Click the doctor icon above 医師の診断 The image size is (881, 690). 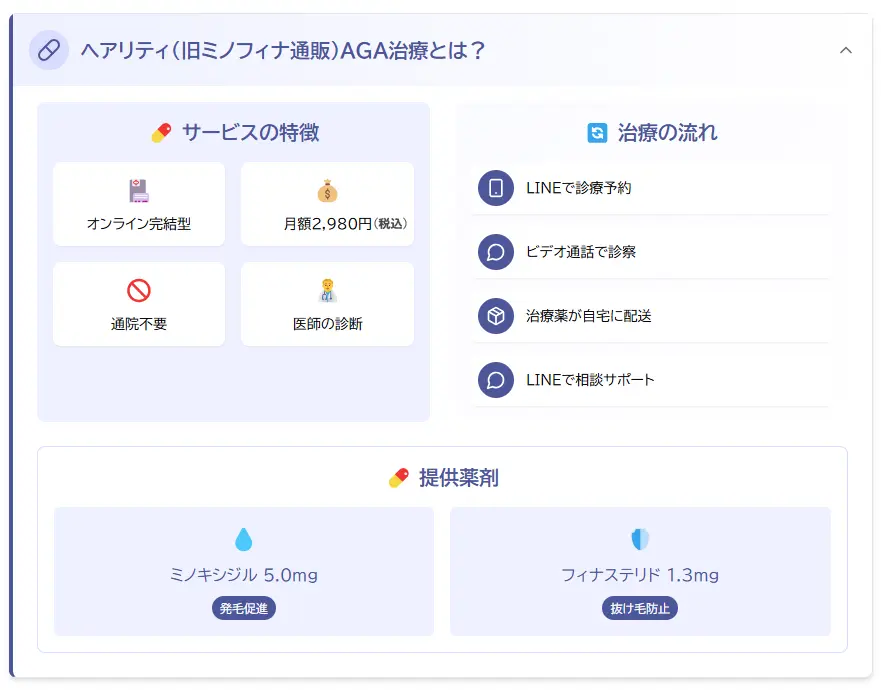click(328, 290)
